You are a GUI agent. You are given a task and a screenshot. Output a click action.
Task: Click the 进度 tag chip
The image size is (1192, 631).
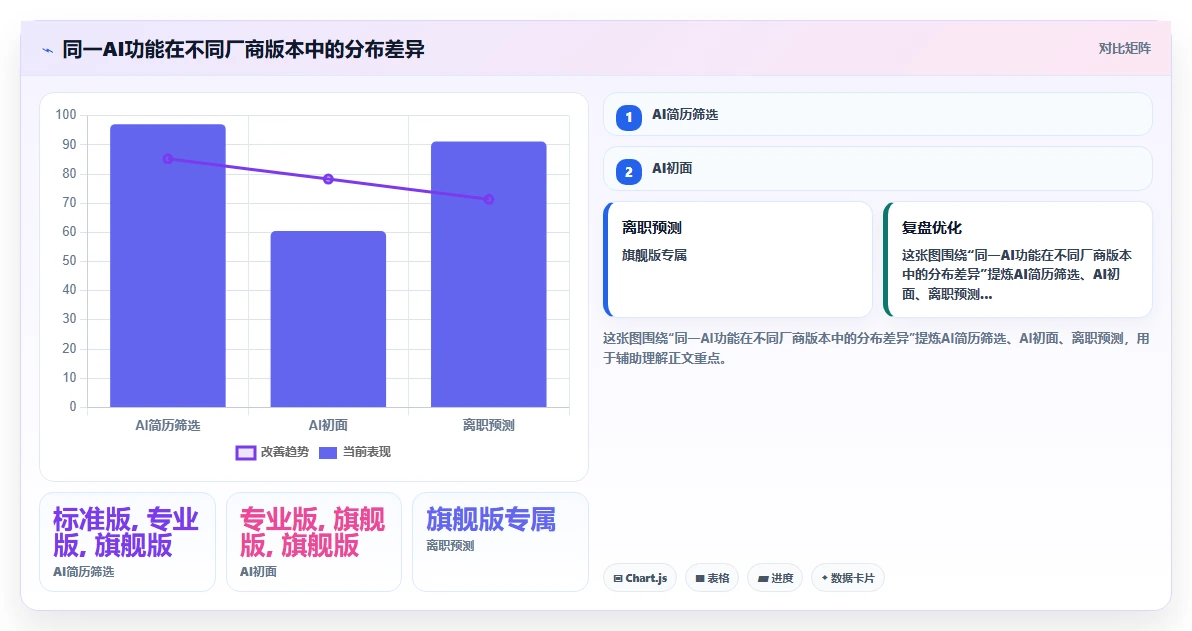[x=775, y=578]
